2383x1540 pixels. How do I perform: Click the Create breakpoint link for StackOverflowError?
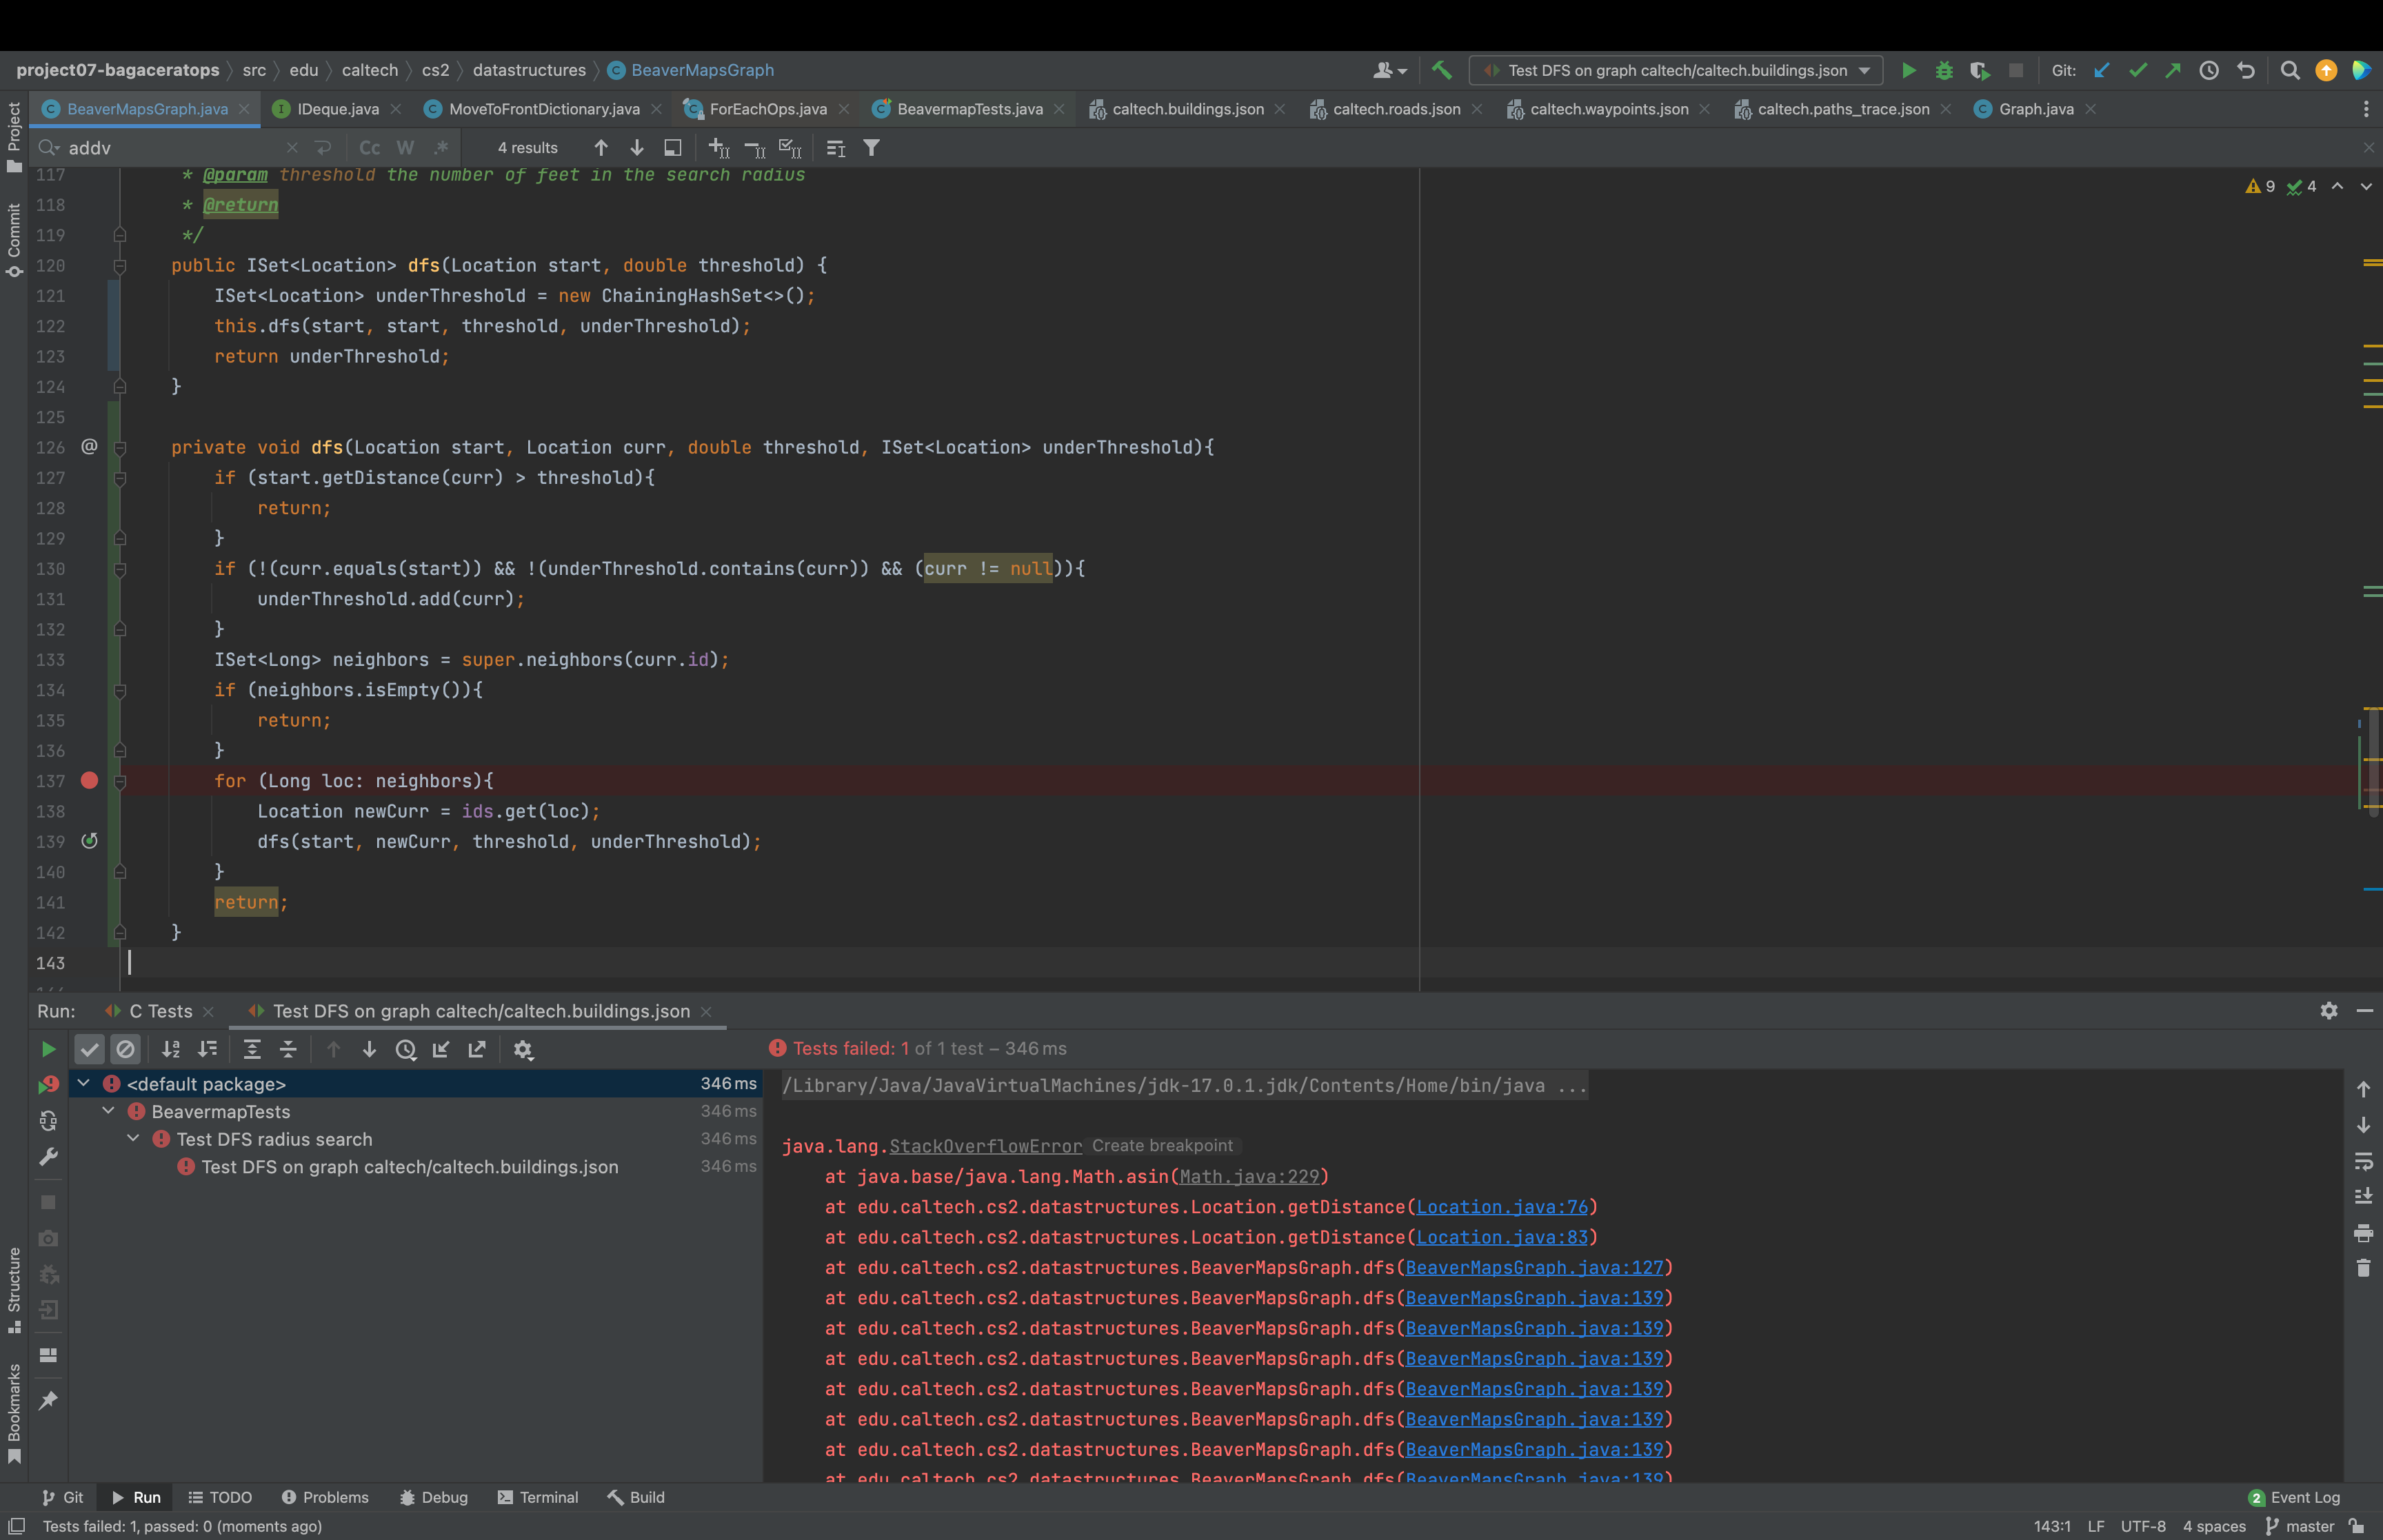pos(1162,1146)
